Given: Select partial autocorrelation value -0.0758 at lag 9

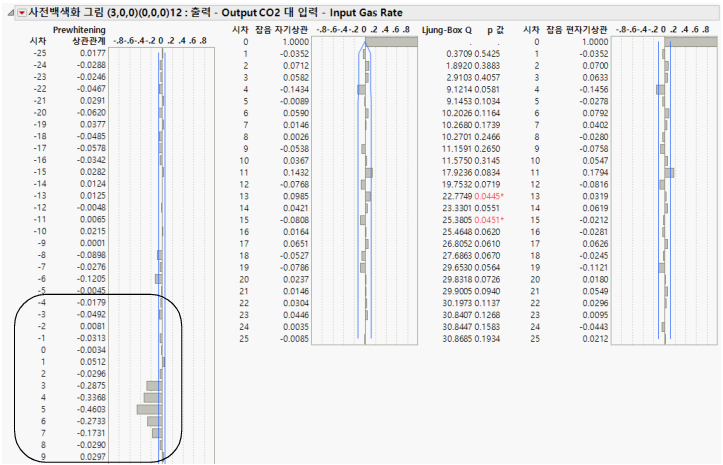Looking at the screenshot, I should (x=593, y=149).
